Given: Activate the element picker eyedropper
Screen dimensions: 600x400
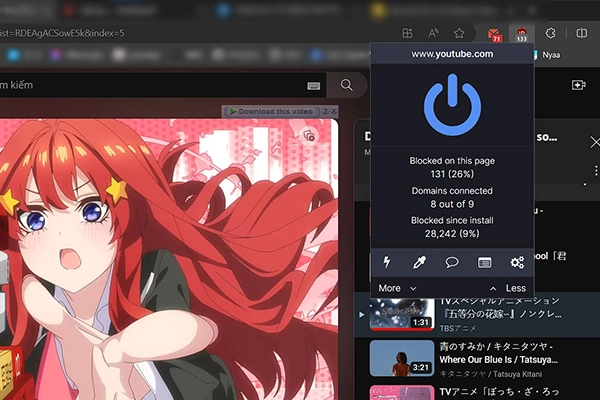Looking at the screenshot, I should tap(419, 262).
